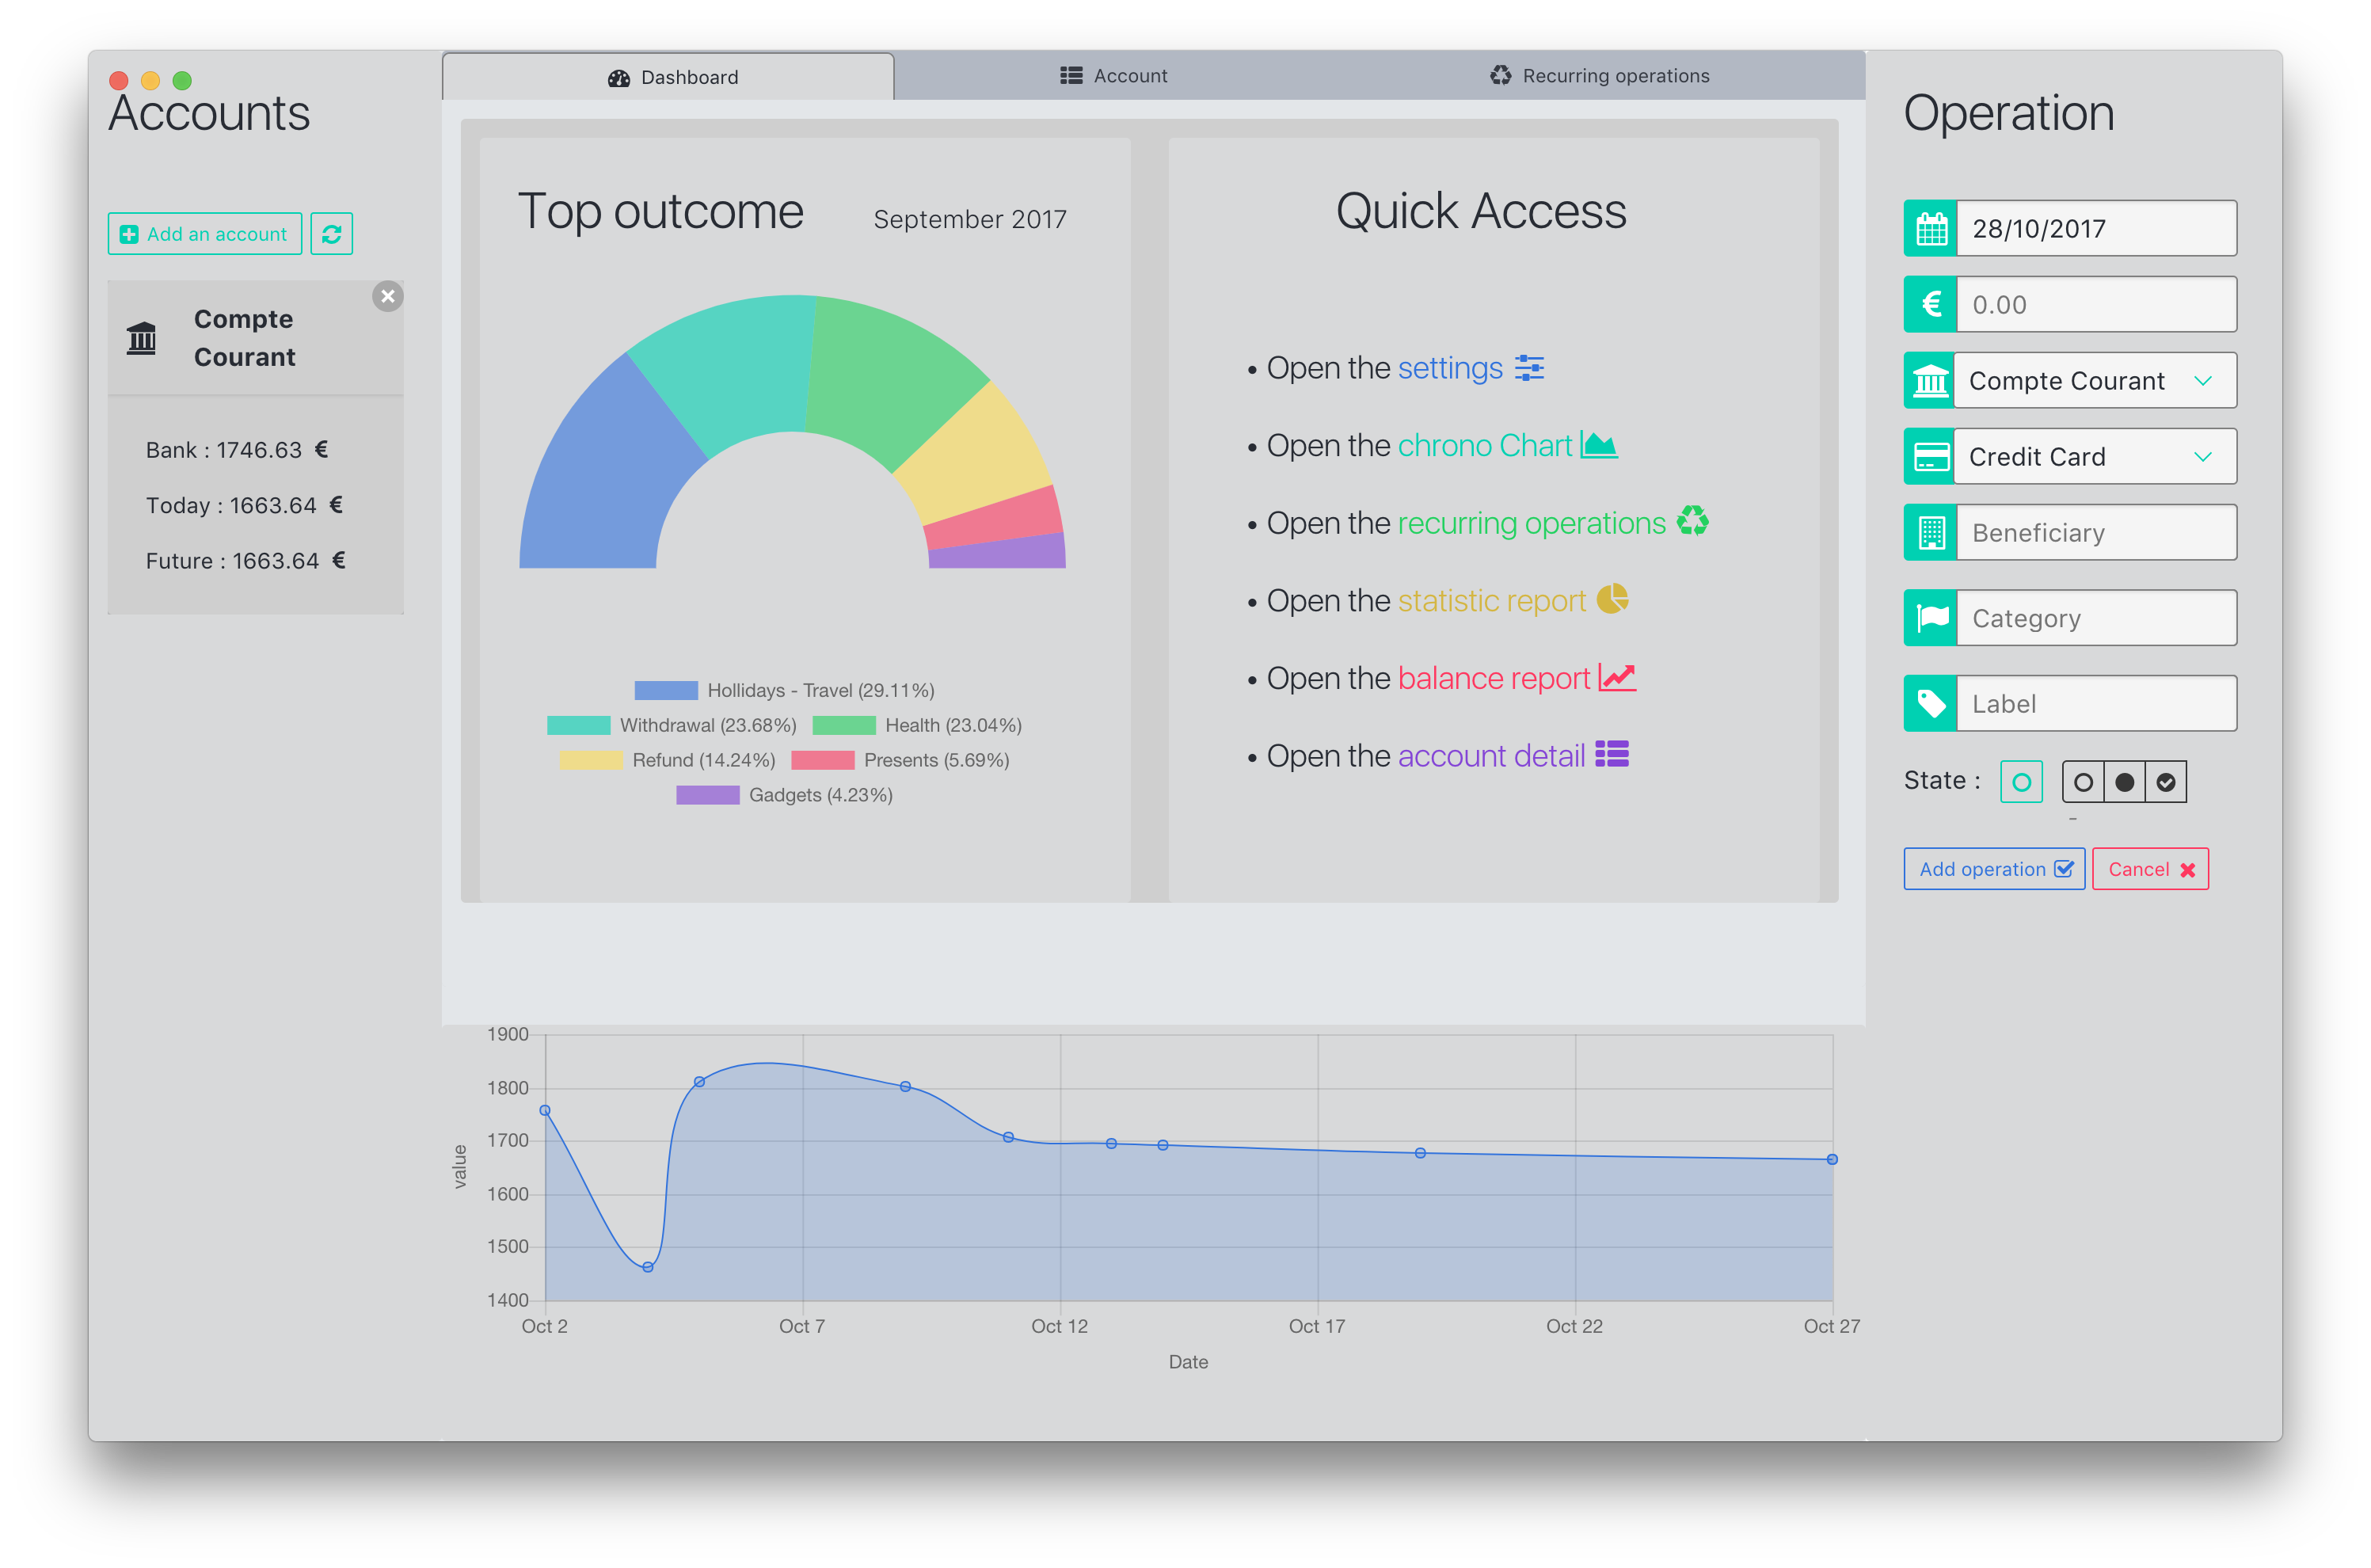Open the Recurring operations tab

(1599, 76)
